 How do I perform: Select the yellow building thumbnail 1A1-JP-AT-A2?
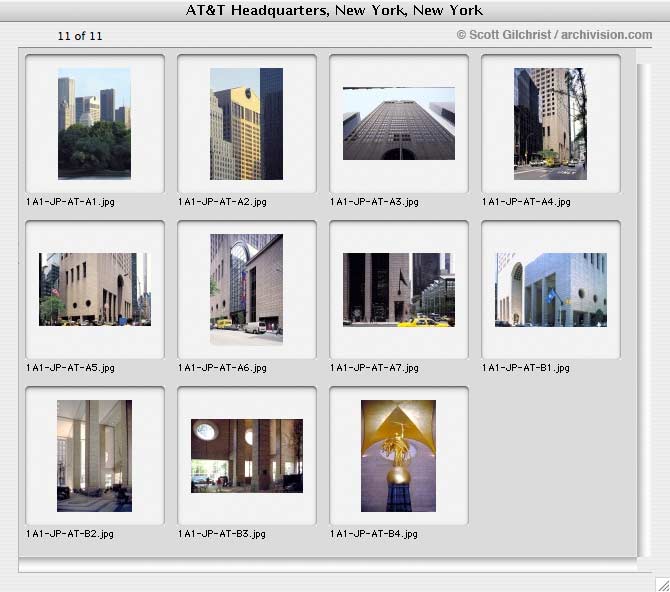point(246,124)
